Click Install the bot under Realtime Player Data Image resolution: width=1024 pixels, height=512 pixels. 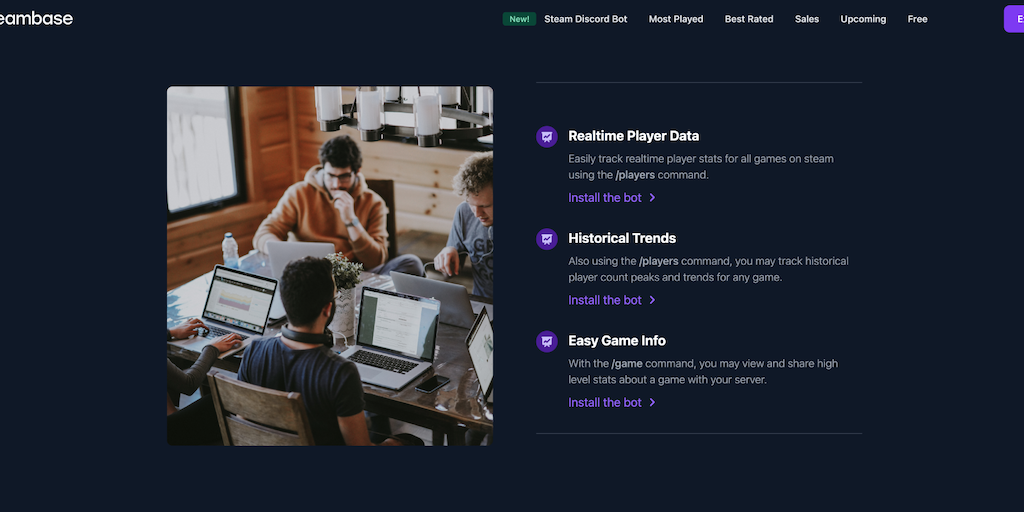605,197
